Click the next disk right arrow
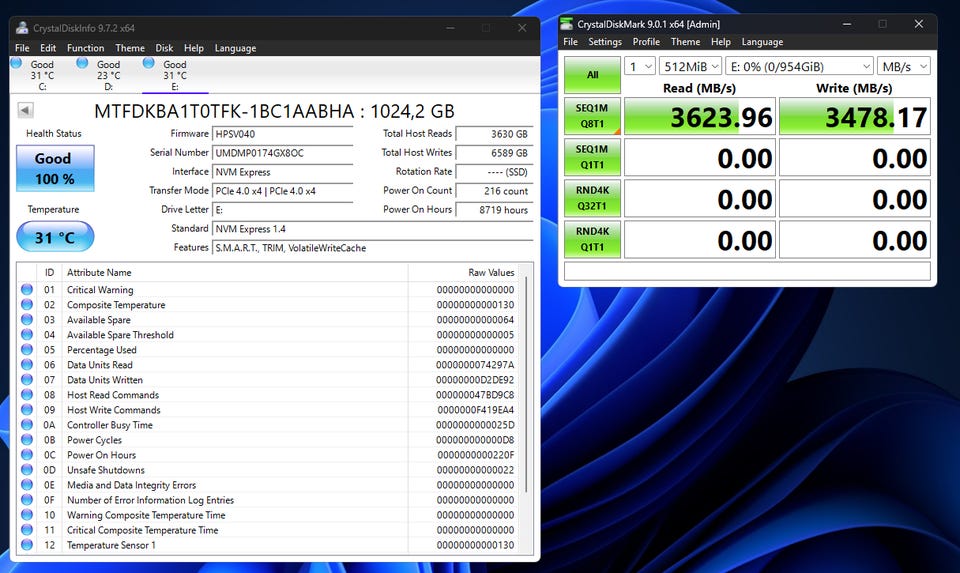 coord(525,111)
